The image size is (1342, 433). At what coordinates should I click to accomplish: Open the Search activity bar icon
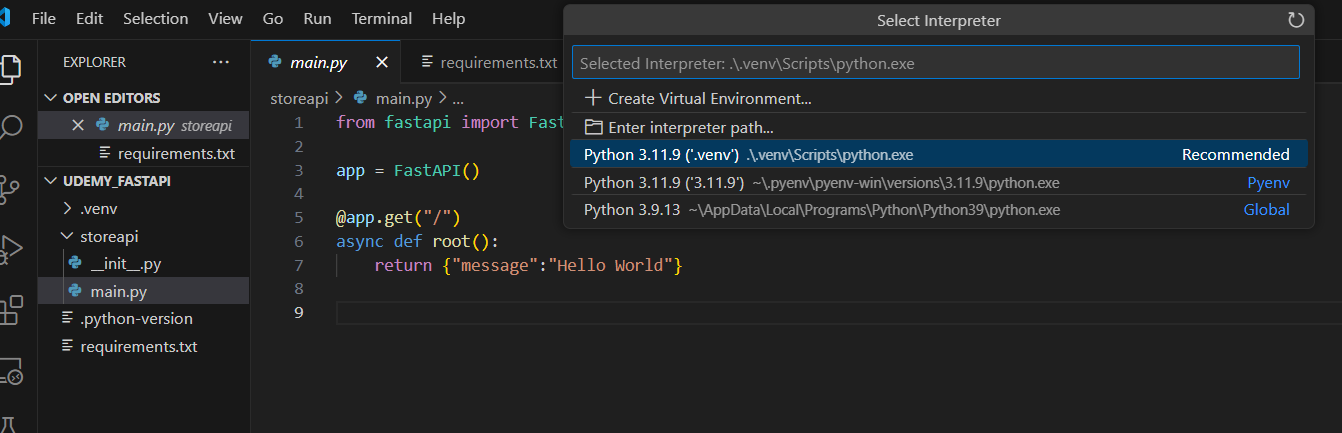10,127
